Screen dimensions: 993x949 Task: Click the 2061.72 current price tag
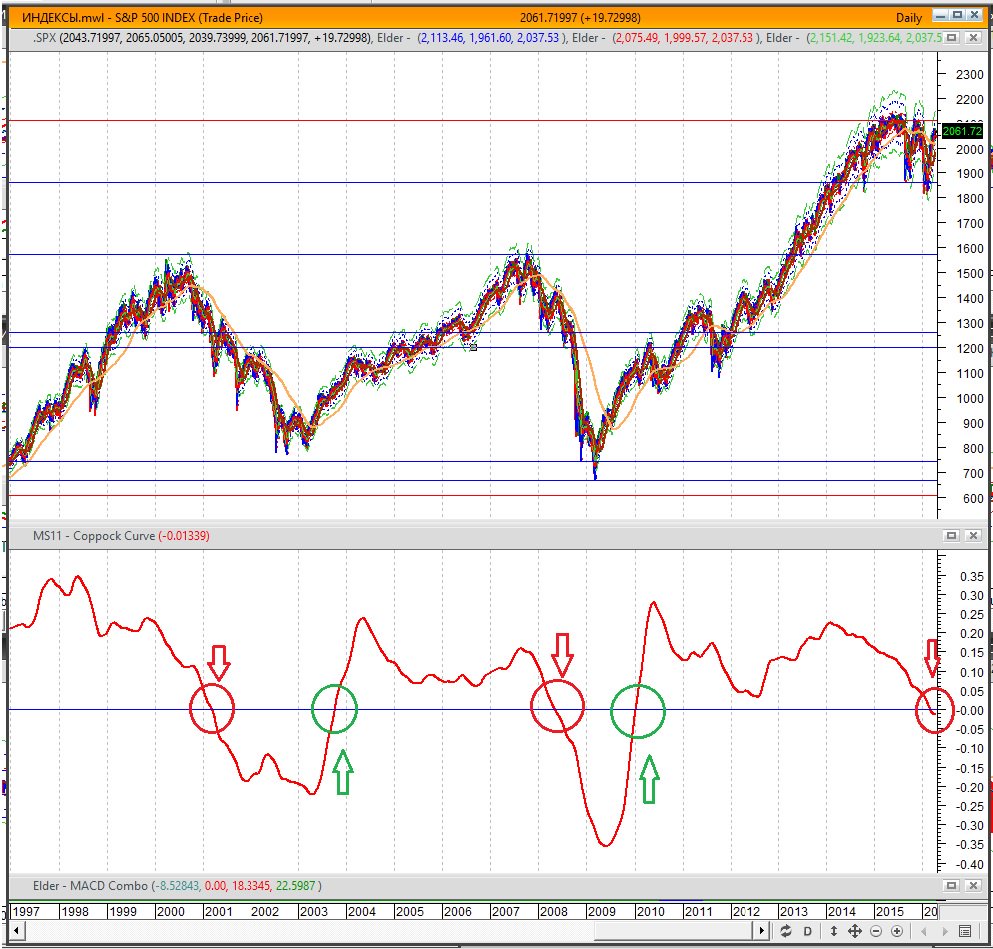(x=962, y=131)
